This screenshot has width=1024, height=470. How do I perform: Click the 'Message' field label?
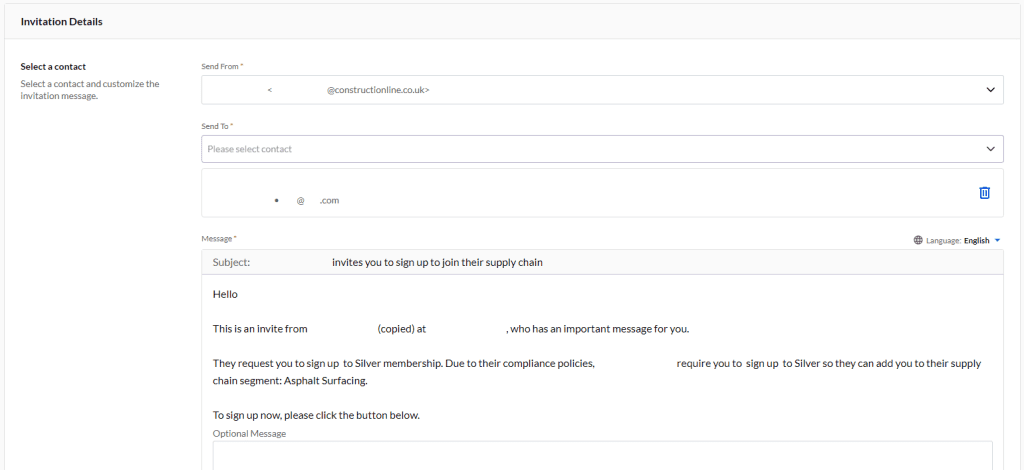(217, 238)
